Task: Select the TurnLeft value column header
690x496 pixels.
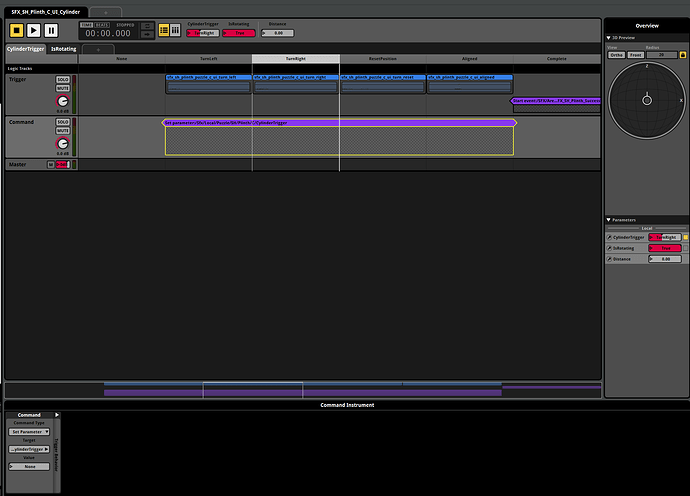Action: tap(209, 59)
